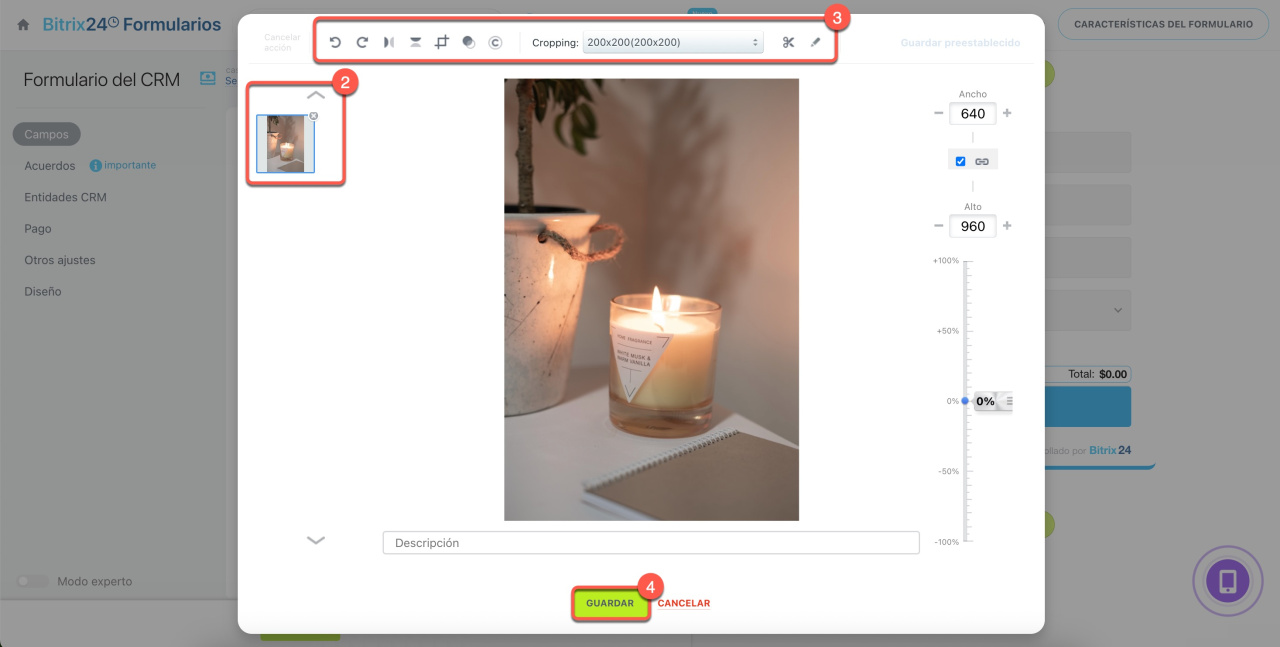Remove the candle thumbnail with X

coord(314,116)
